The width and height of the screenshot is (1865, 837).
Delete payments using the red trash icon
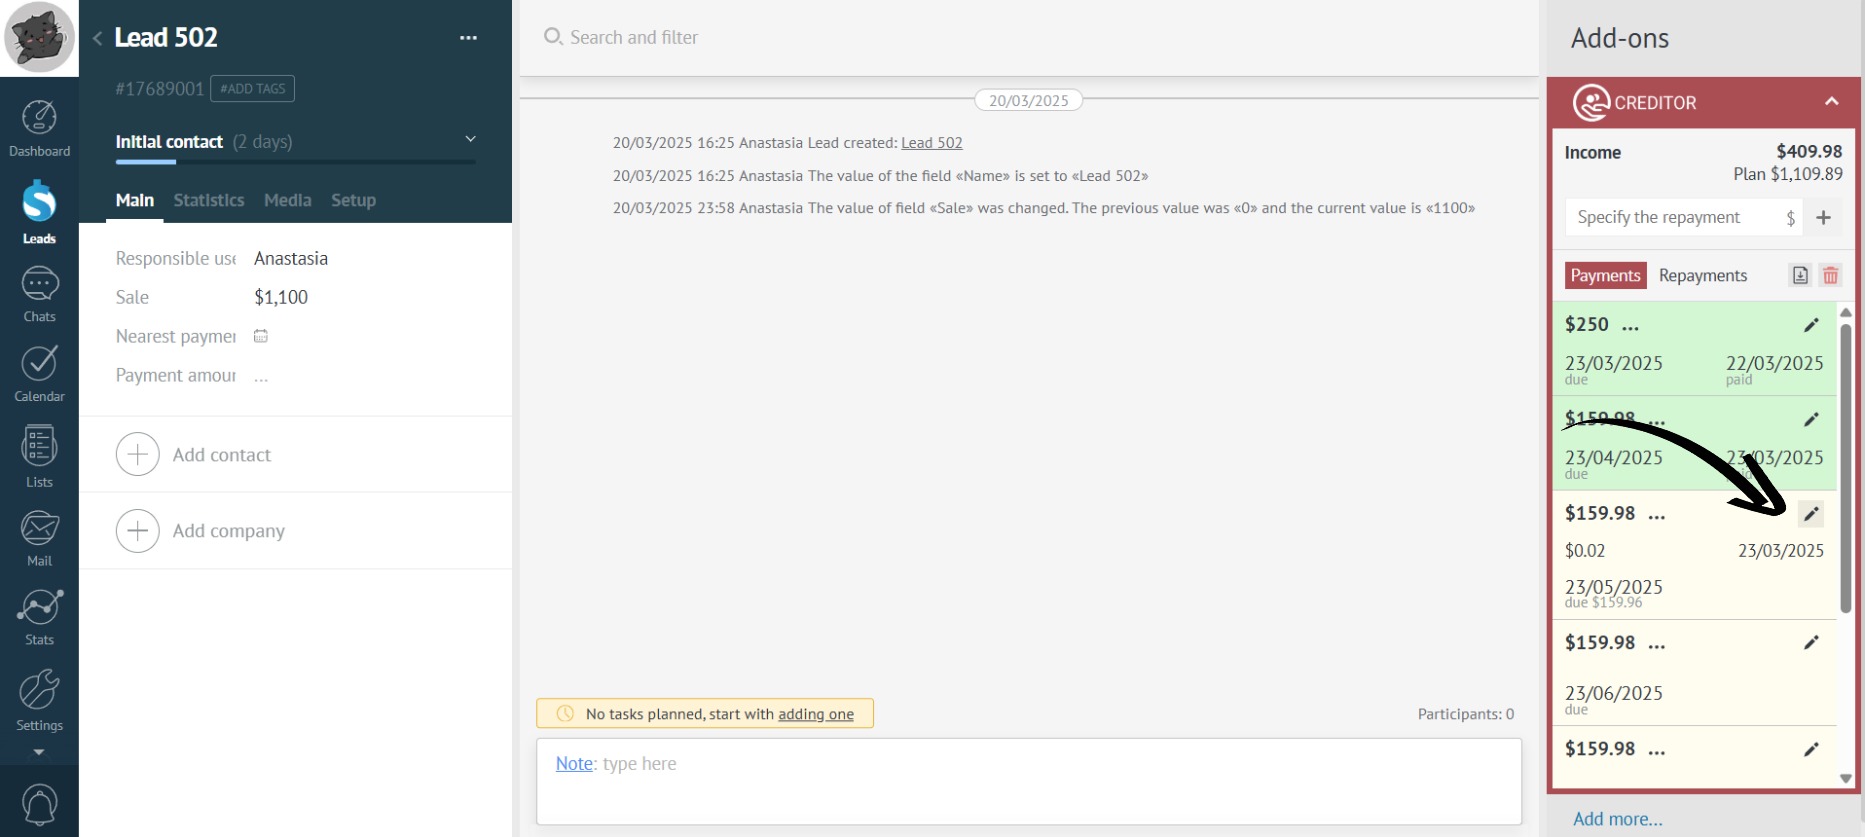(x=1830, y=276)
